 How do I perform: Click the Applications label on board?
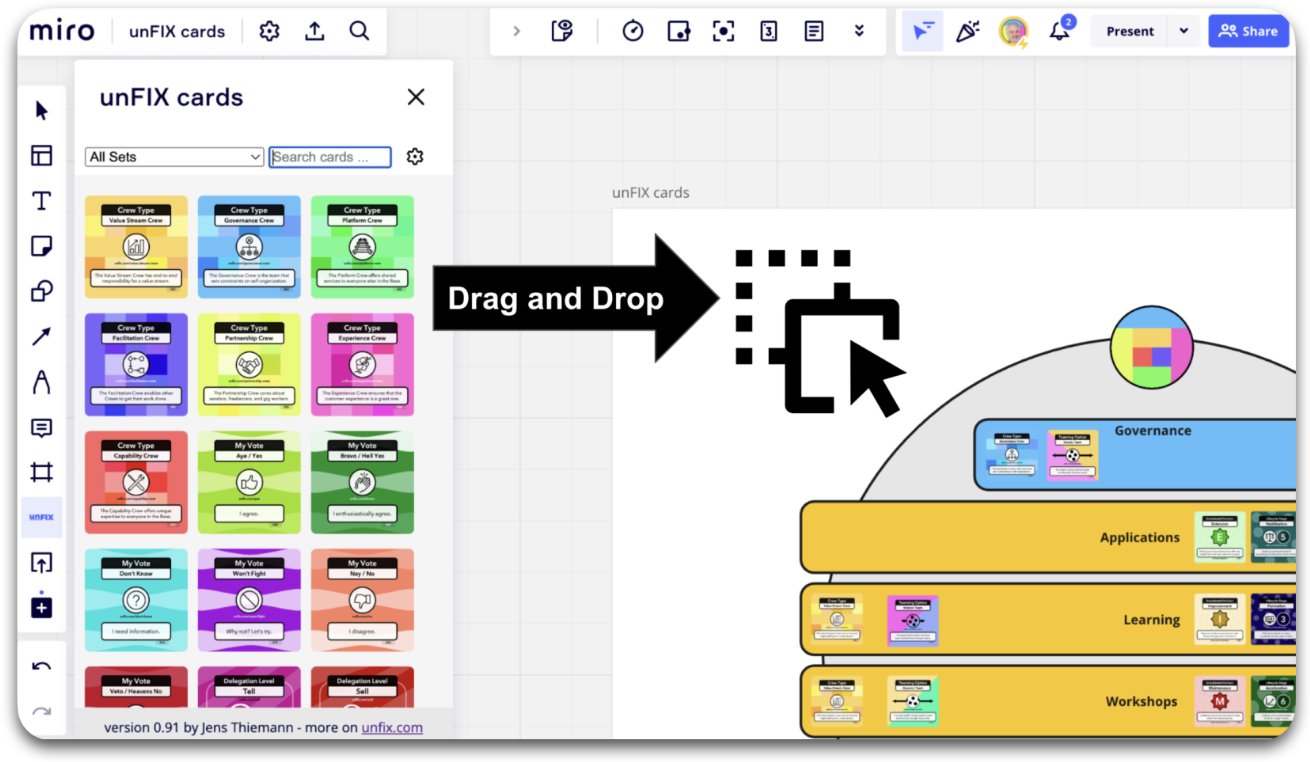tap(1140, 537)
